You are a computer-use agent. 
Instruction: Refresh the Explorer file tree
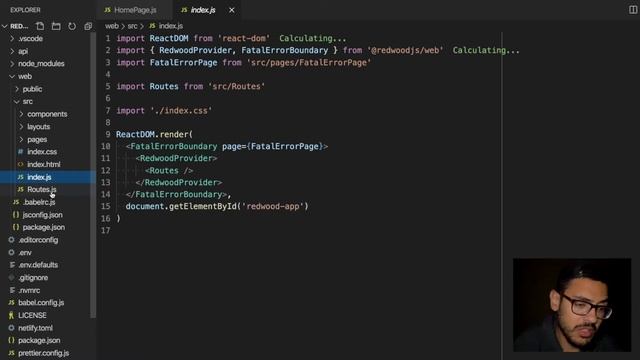click(x=72, y=26)
